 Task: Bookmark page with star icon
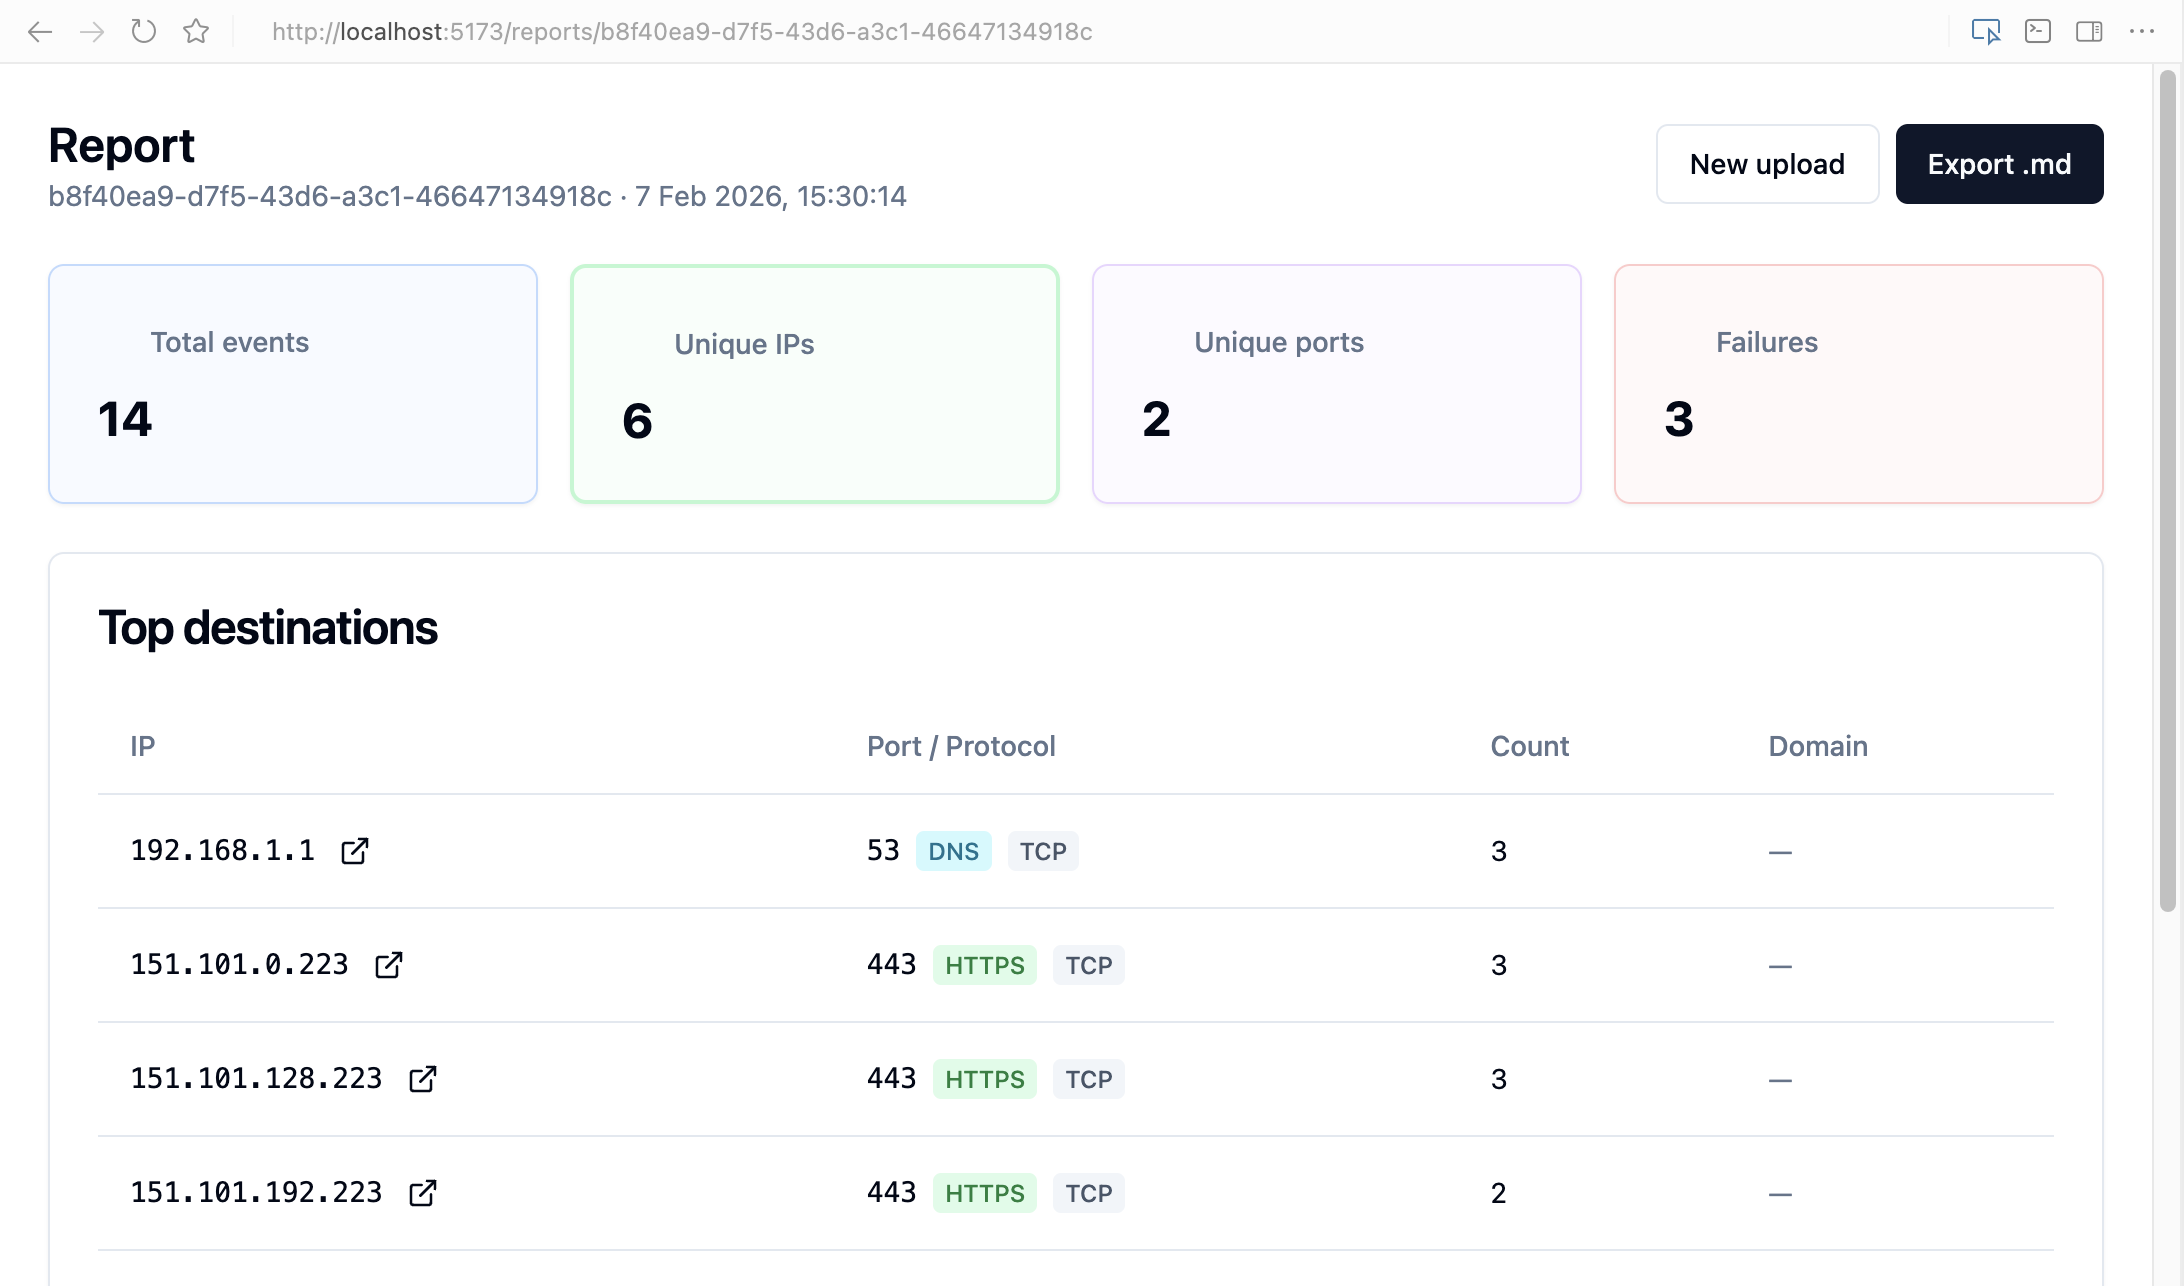pos(196,32)
